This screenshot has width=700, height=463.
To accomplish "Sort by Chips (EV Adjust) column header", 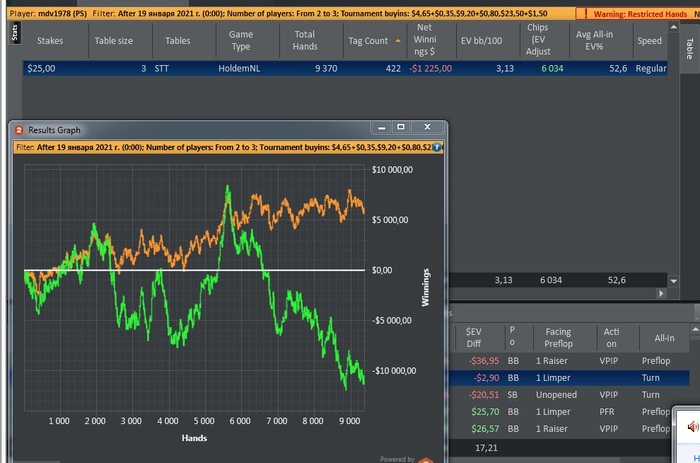I will [538, 40].
